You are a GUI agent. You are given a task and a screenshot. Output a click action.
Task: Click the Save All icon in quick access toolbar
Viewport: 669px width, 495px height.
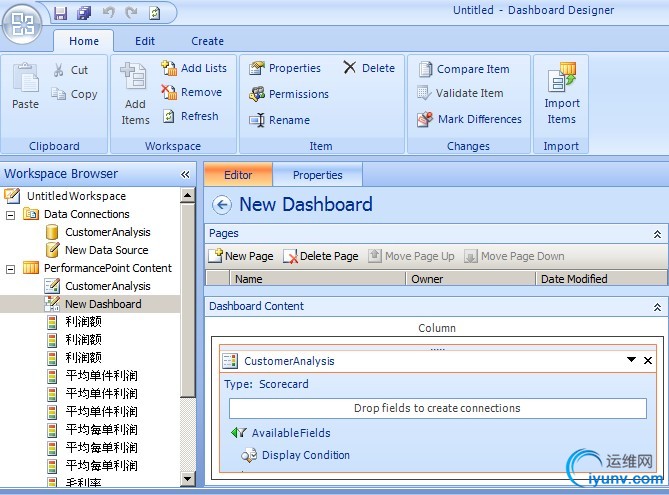tap(84, 13)
